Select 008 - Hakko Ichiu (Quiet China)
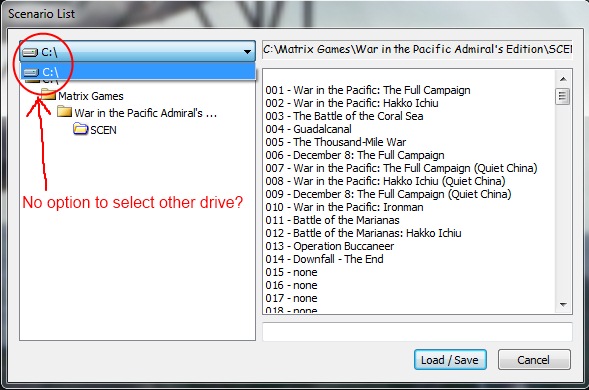Viewport: 589px width, 390px height. [385, 181]
